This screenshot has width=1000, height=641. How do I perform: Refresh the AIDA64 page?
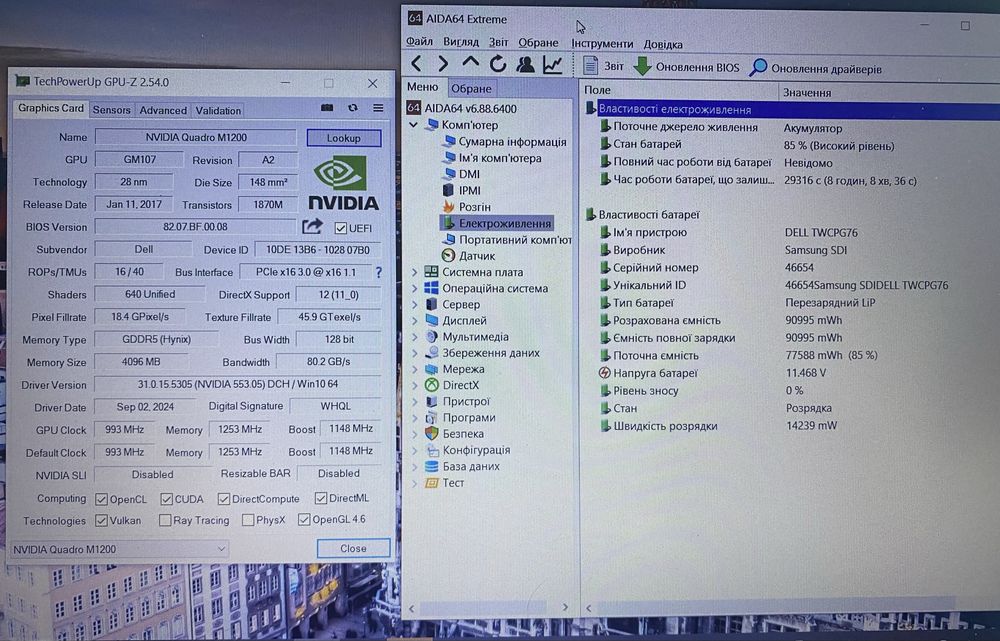click(x=497, y=64)
